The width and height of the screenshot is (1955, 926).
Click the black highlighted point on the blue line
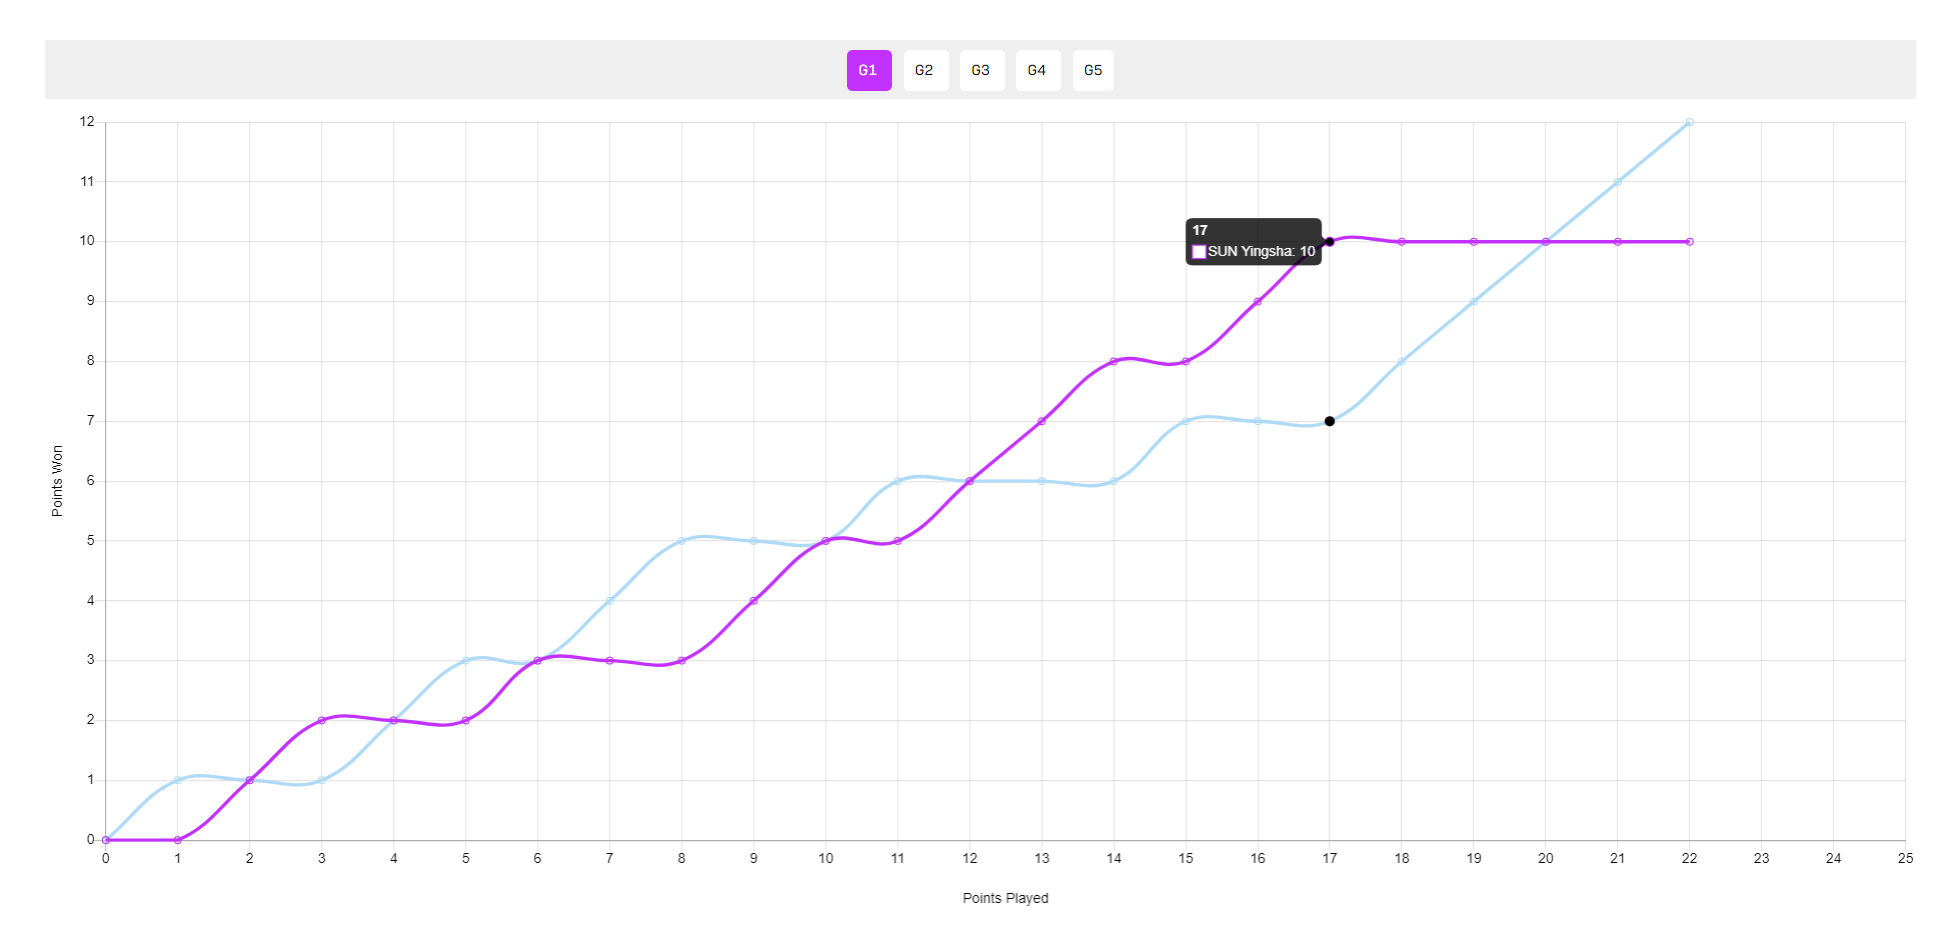[x=1329, y=421]
